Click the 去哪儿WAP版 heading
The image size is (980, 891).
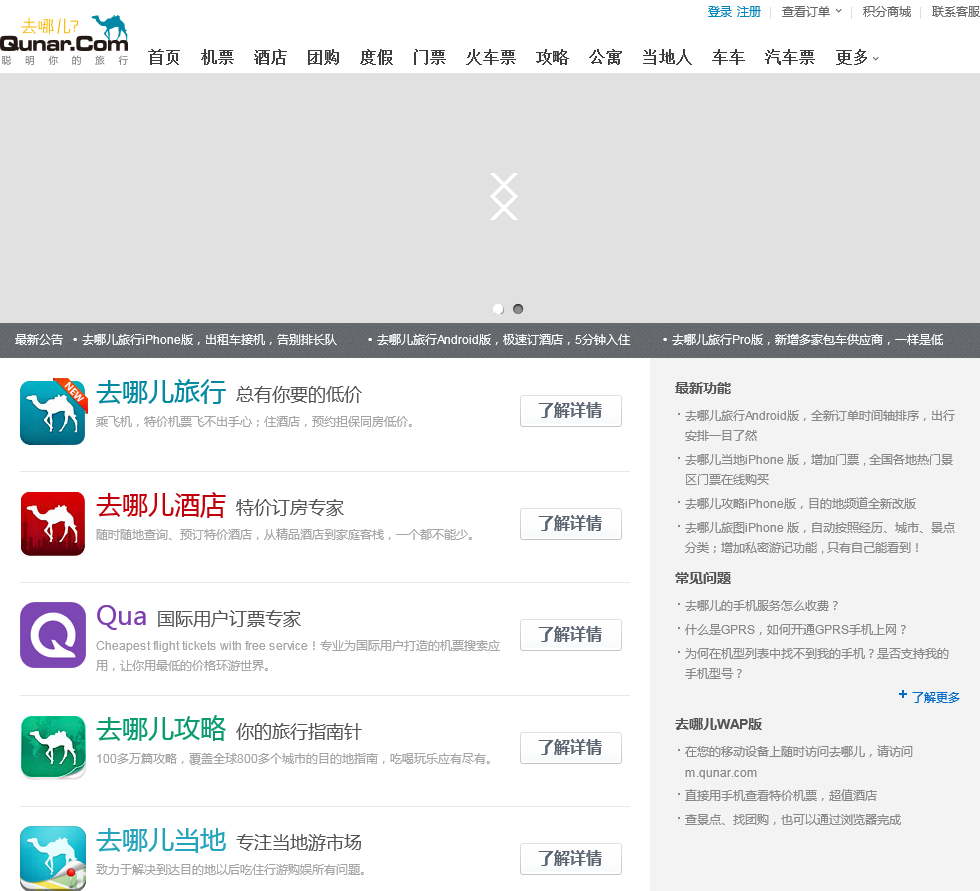click(x=718, y=724)
